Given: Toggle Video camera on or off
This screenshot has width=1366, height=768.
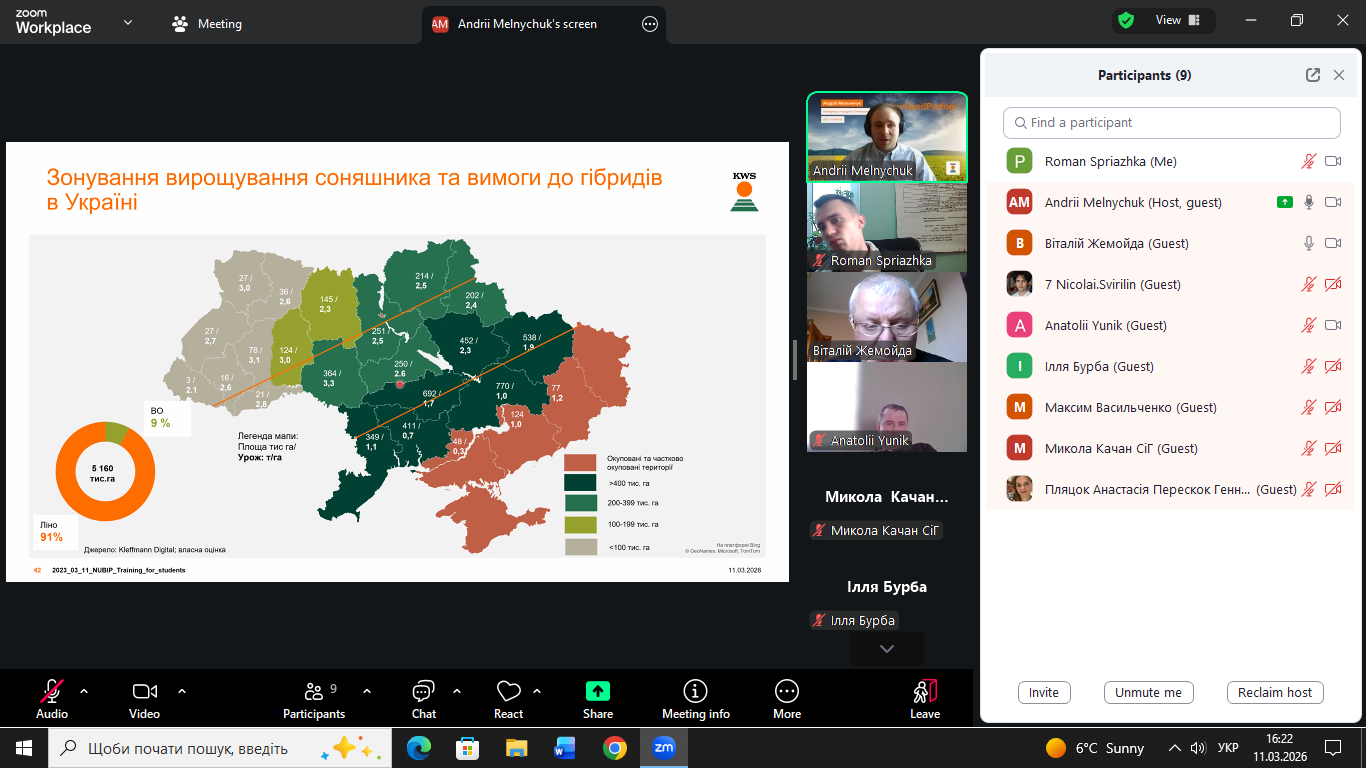Looking at the screenshot, I should pyautogui.click(x=145, y=691).
